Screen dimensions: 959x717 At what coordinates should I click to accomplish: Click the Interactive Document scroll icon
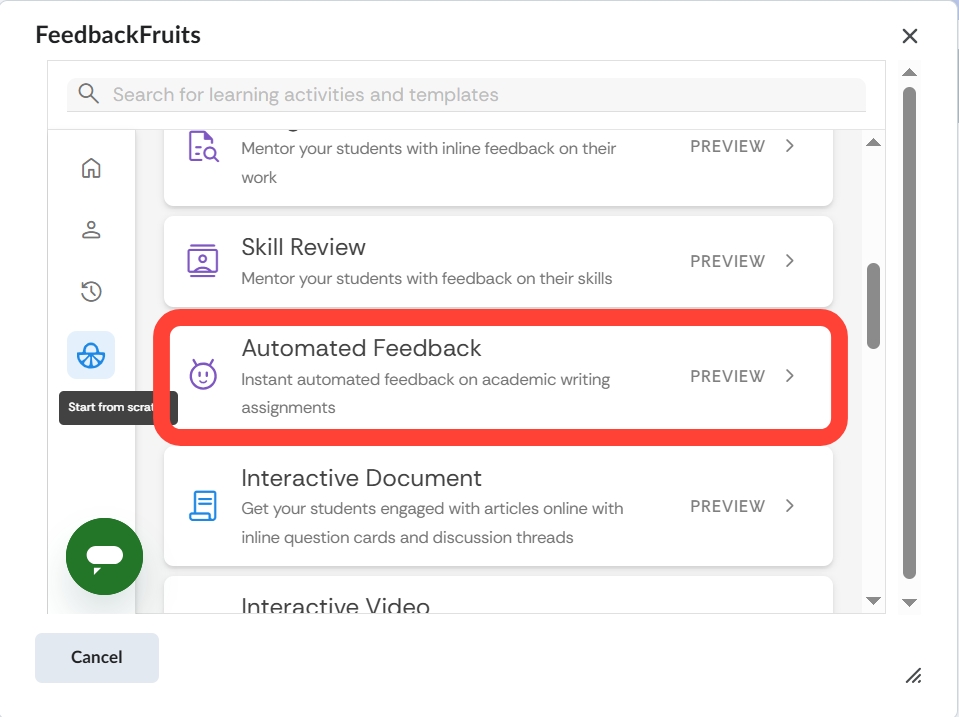coord(203,506)
